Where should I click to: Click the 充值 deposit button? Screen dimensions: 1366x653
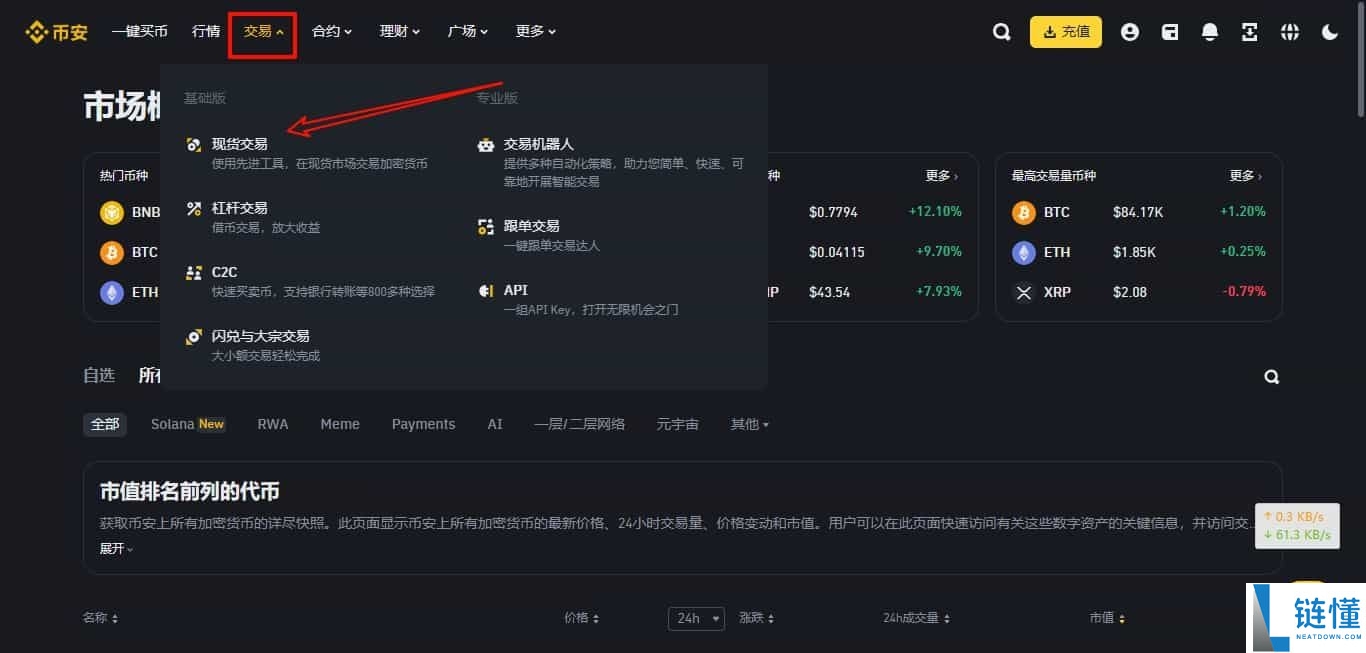(x=1066, y=32)
